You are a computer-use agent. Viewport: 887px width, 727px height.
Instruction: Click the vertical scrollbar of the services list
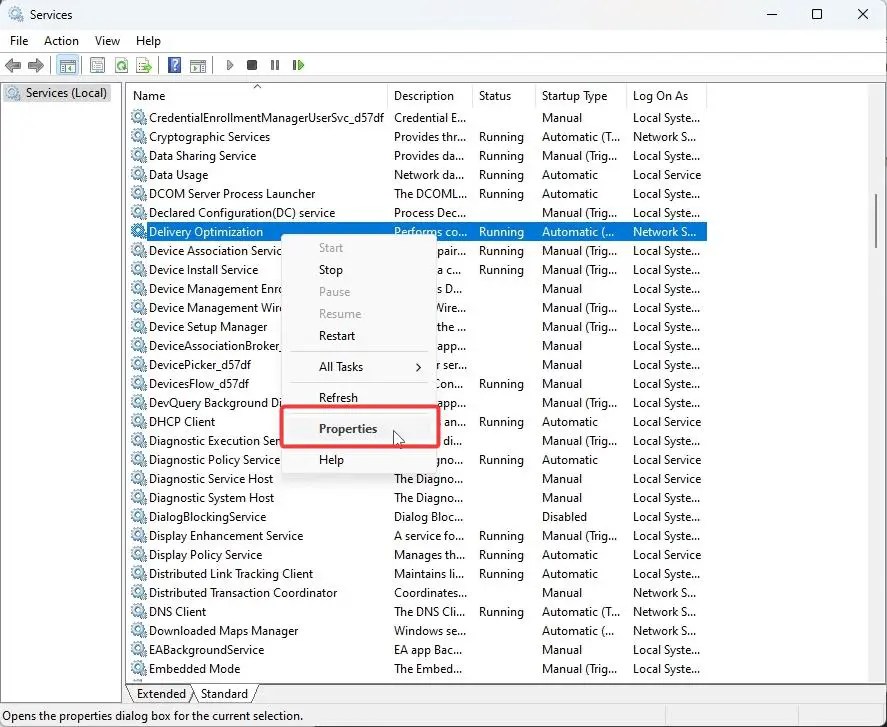[876, 400]
